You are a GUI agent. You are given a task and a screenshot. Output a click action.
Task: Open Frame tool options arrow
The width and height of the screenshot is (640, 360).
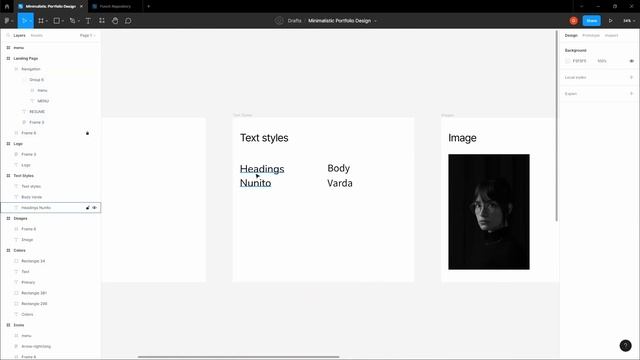47,21
